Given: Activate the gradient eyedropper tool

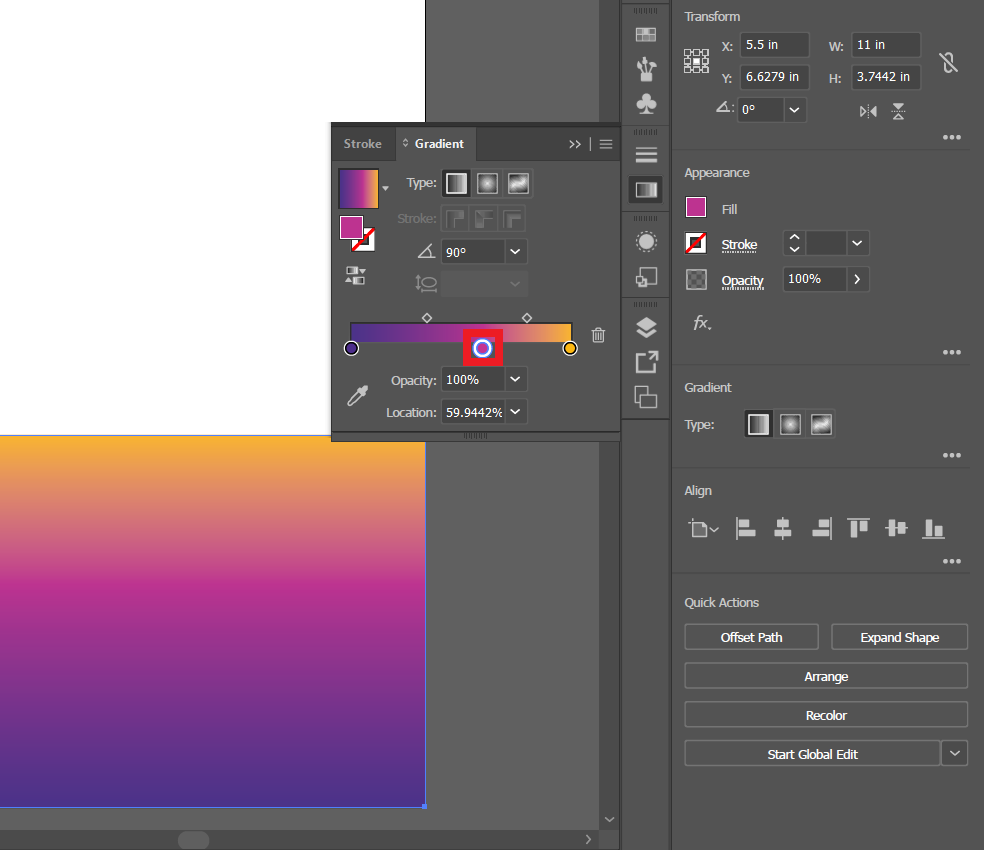Looking at the screenshot, I should click(x=356, y=395).
